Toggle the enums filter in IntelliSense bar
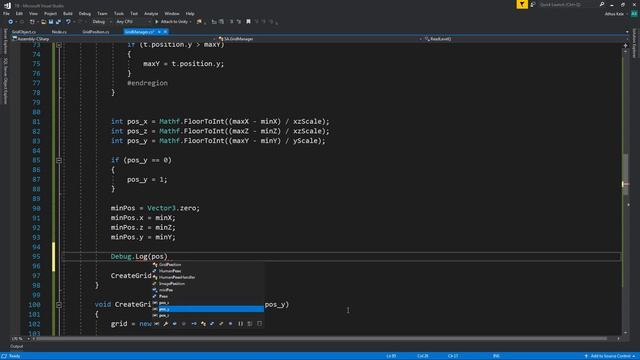Image resolution: width=640 pixels, height=360 pixels. 221,324
